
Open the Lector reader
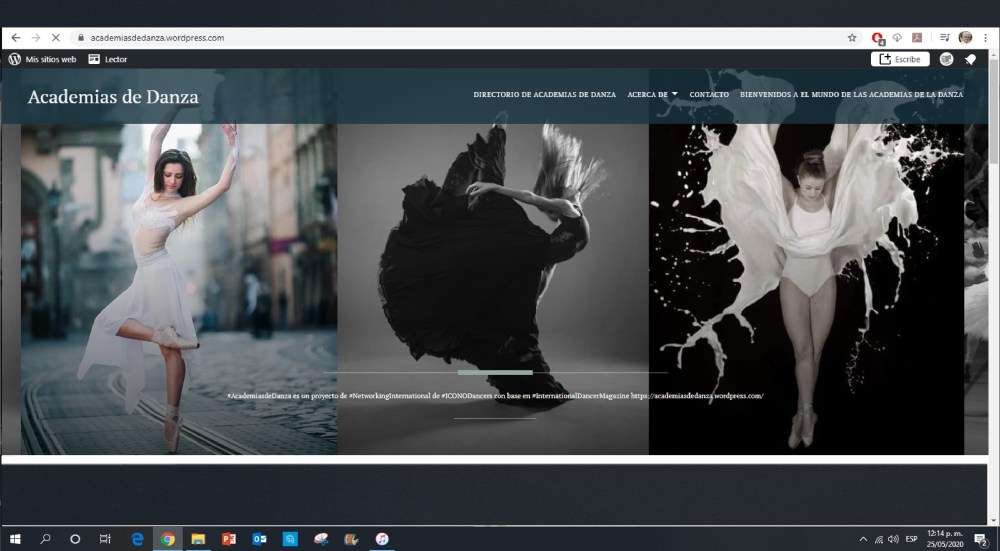pyautogui.click(x=107, y=59)
